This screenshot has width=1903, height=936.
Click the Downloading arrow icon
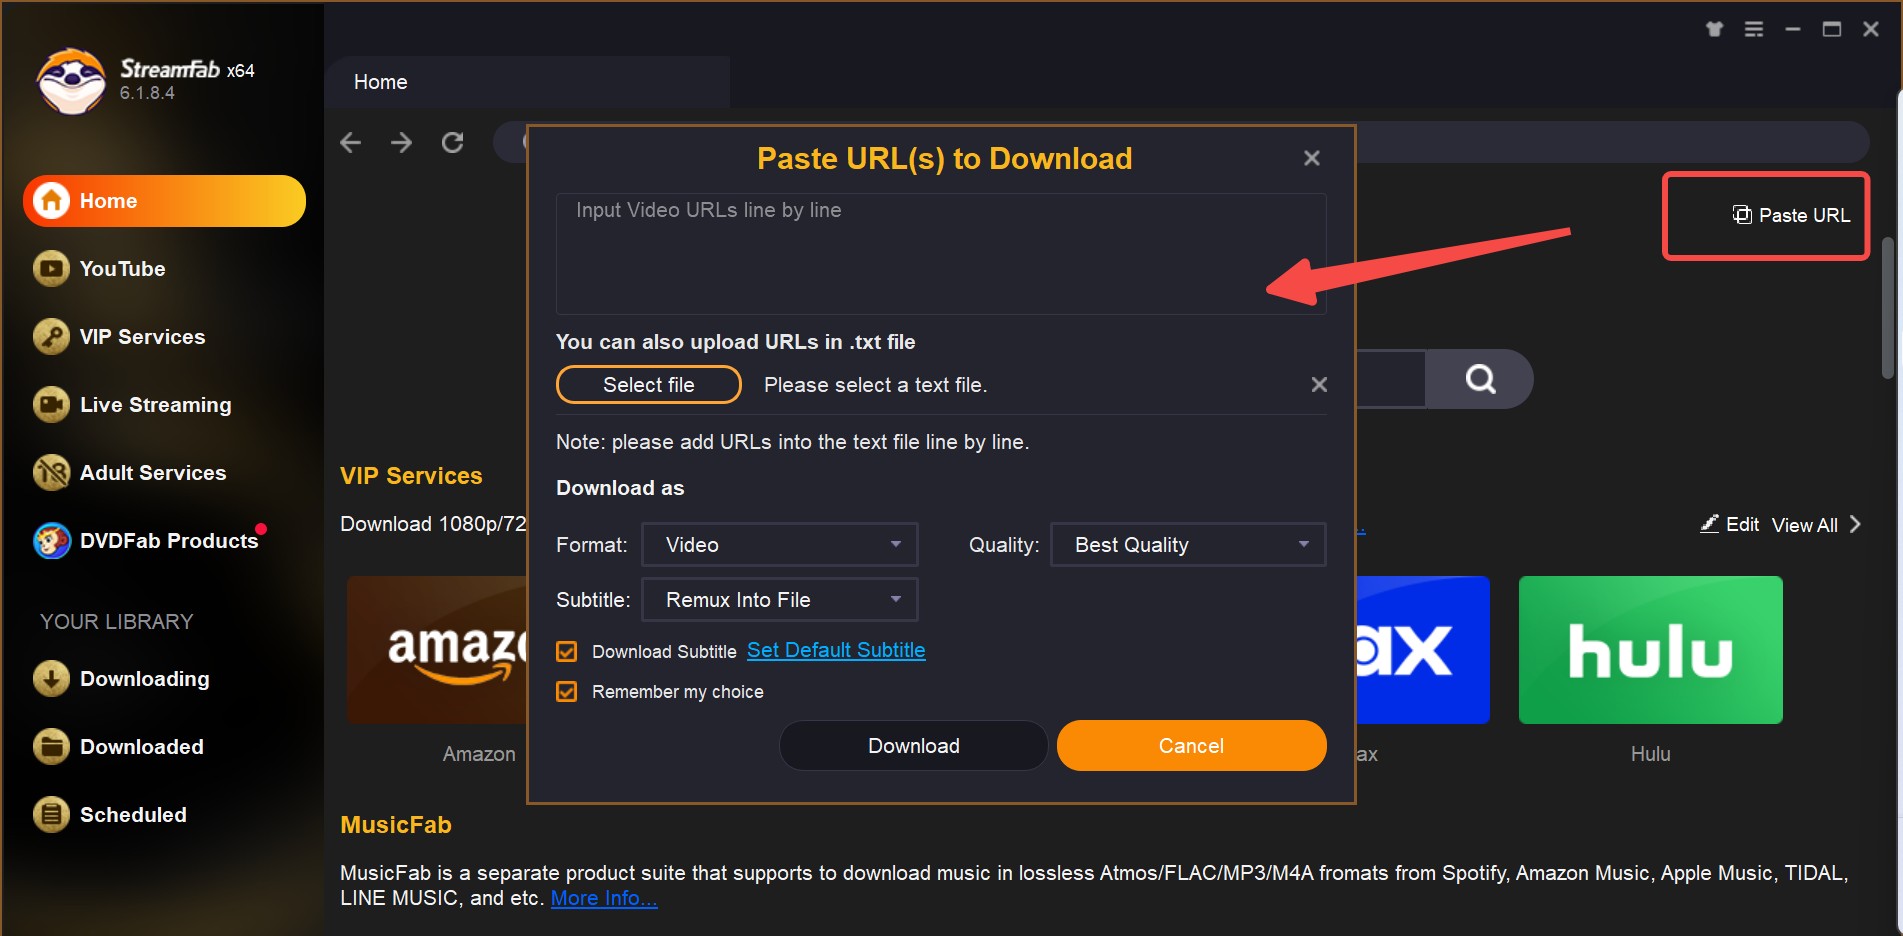coord(51,679)
